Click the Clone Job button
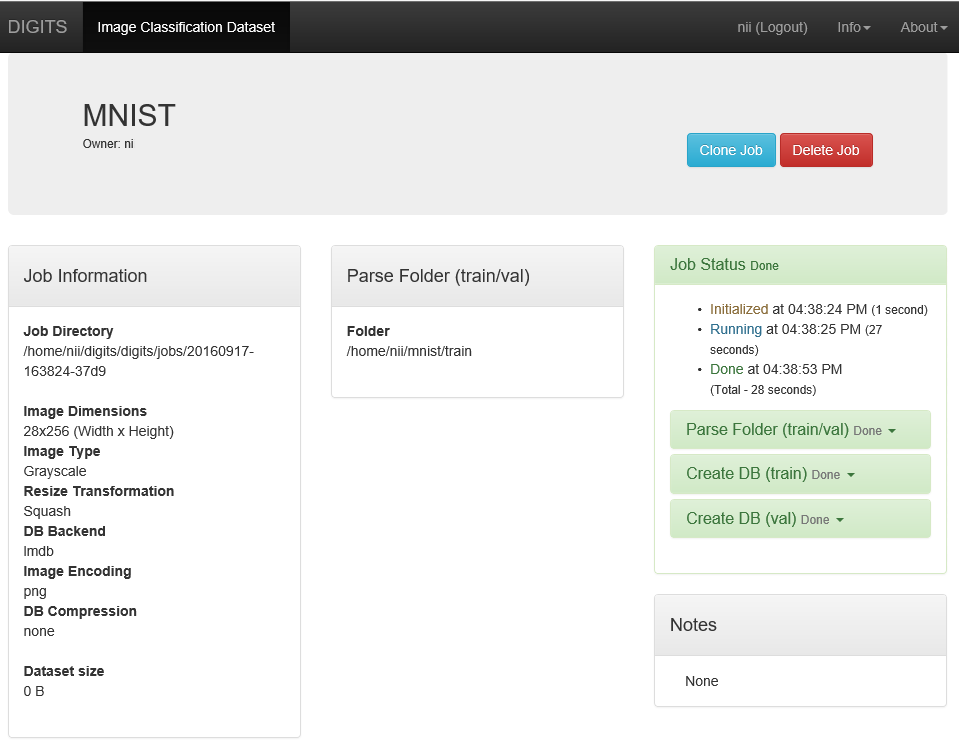 click(731, 150)
